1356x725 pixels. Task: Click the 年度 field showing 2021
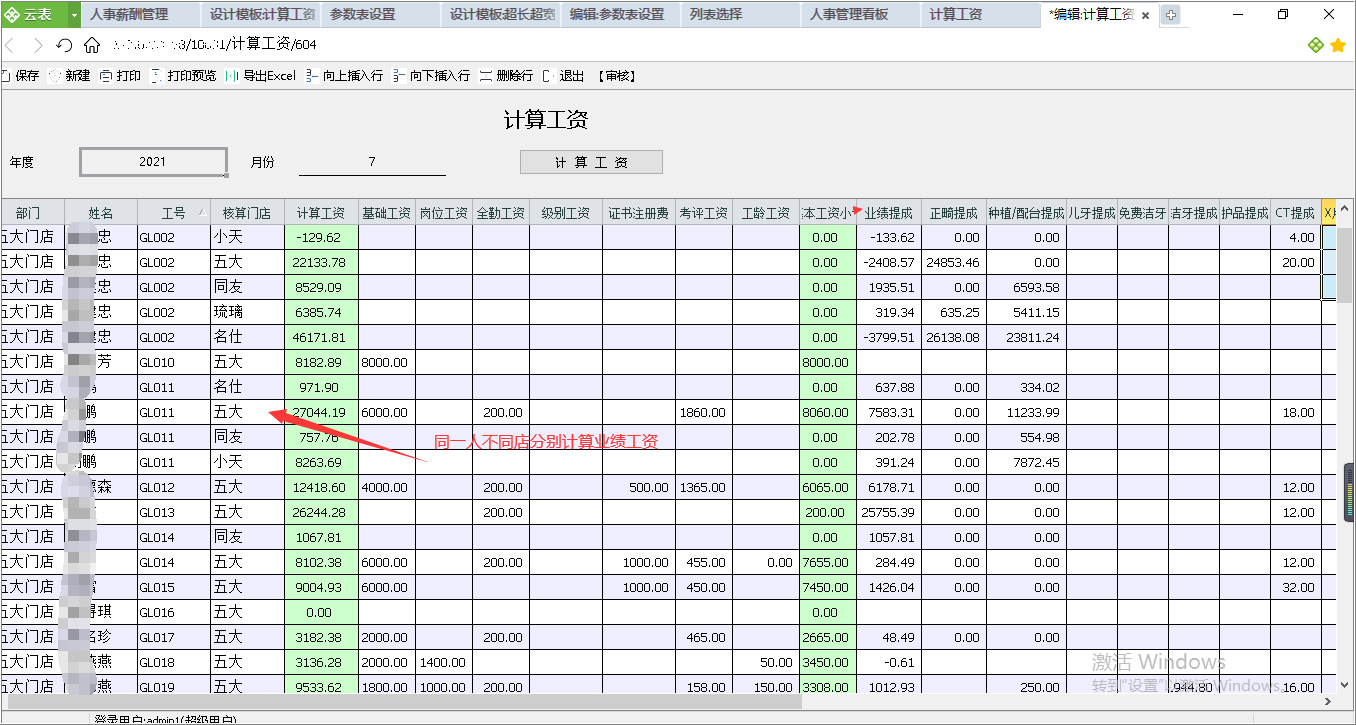[x=153, y=162]
